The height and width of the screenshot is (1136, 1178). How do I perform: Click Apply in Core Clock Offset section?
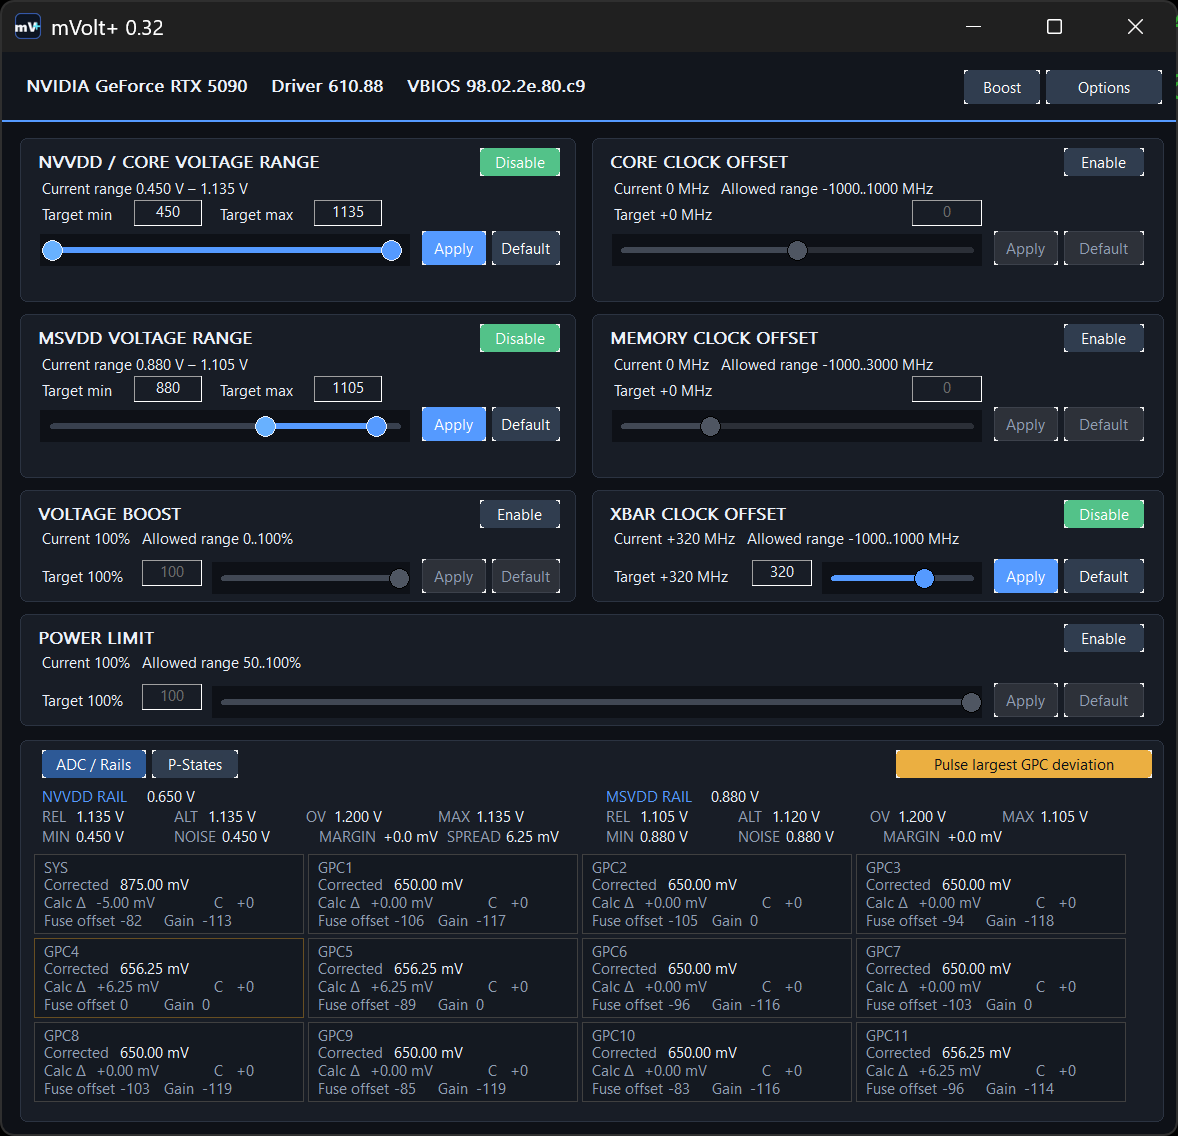coord(1025,249)
